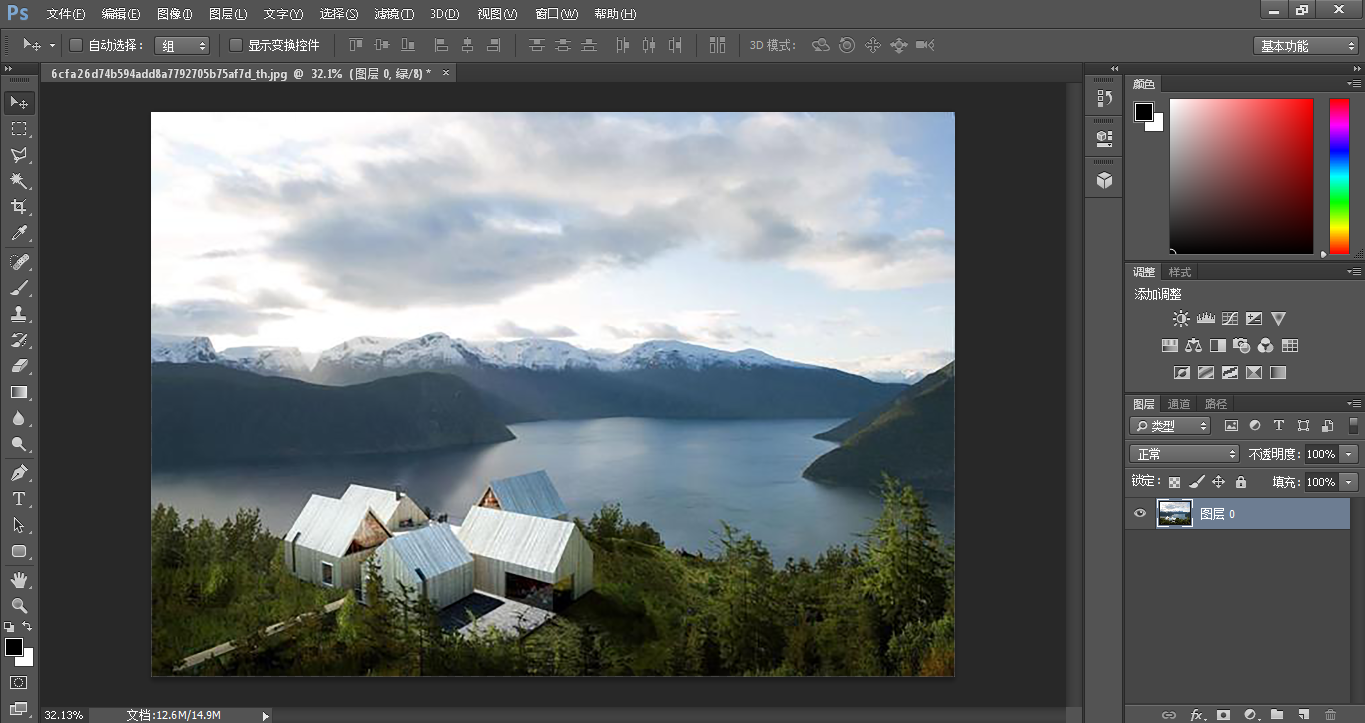
Task: Select the Eyedropper tool
Action: pyautogui.click(x=19, y=234)
